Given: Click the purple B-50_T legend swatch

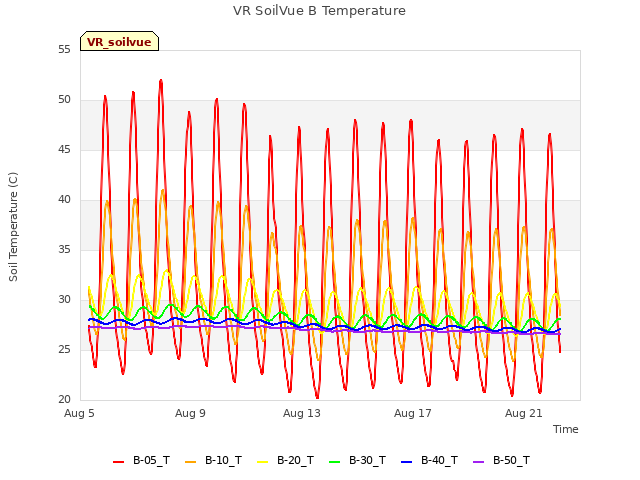Looking at the screenshot, I should point(479,462).
